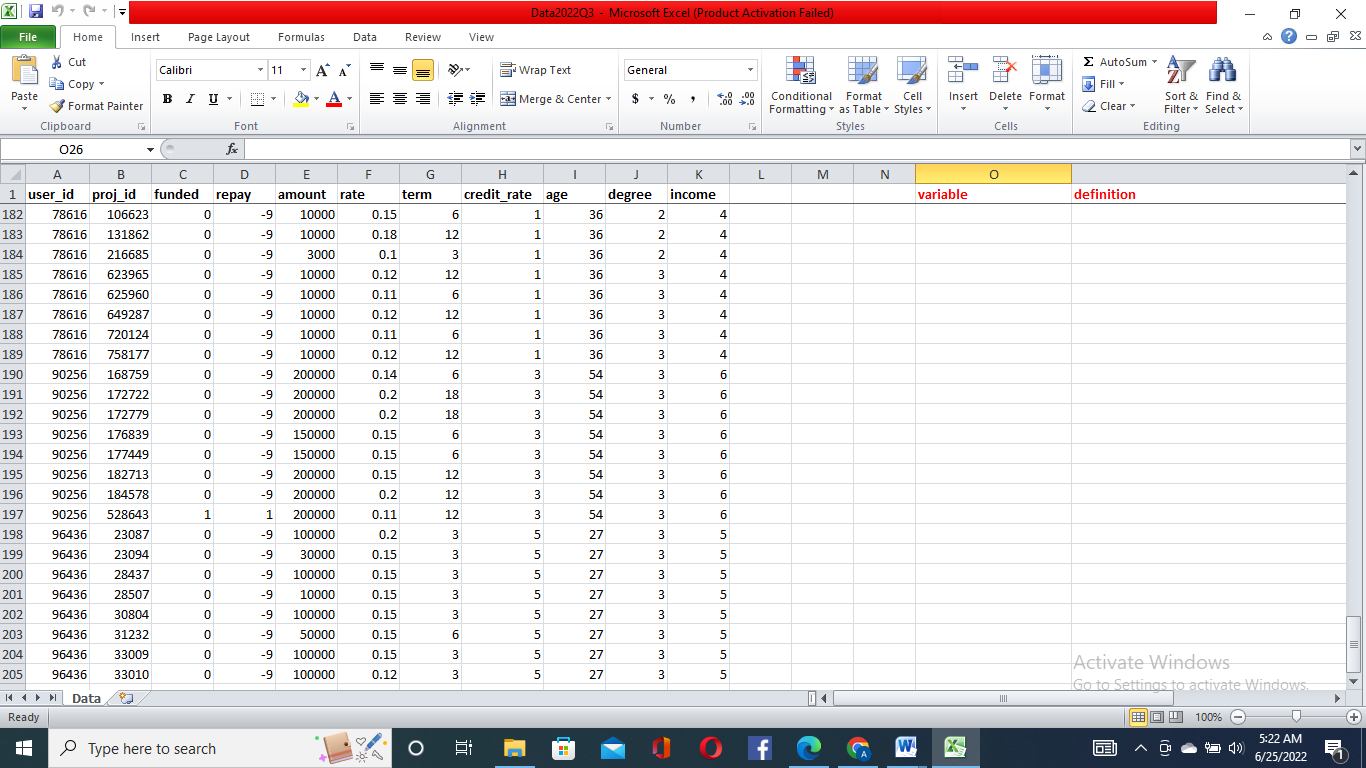Save workbook from Quick Access Toolbar

click(36, 12)
